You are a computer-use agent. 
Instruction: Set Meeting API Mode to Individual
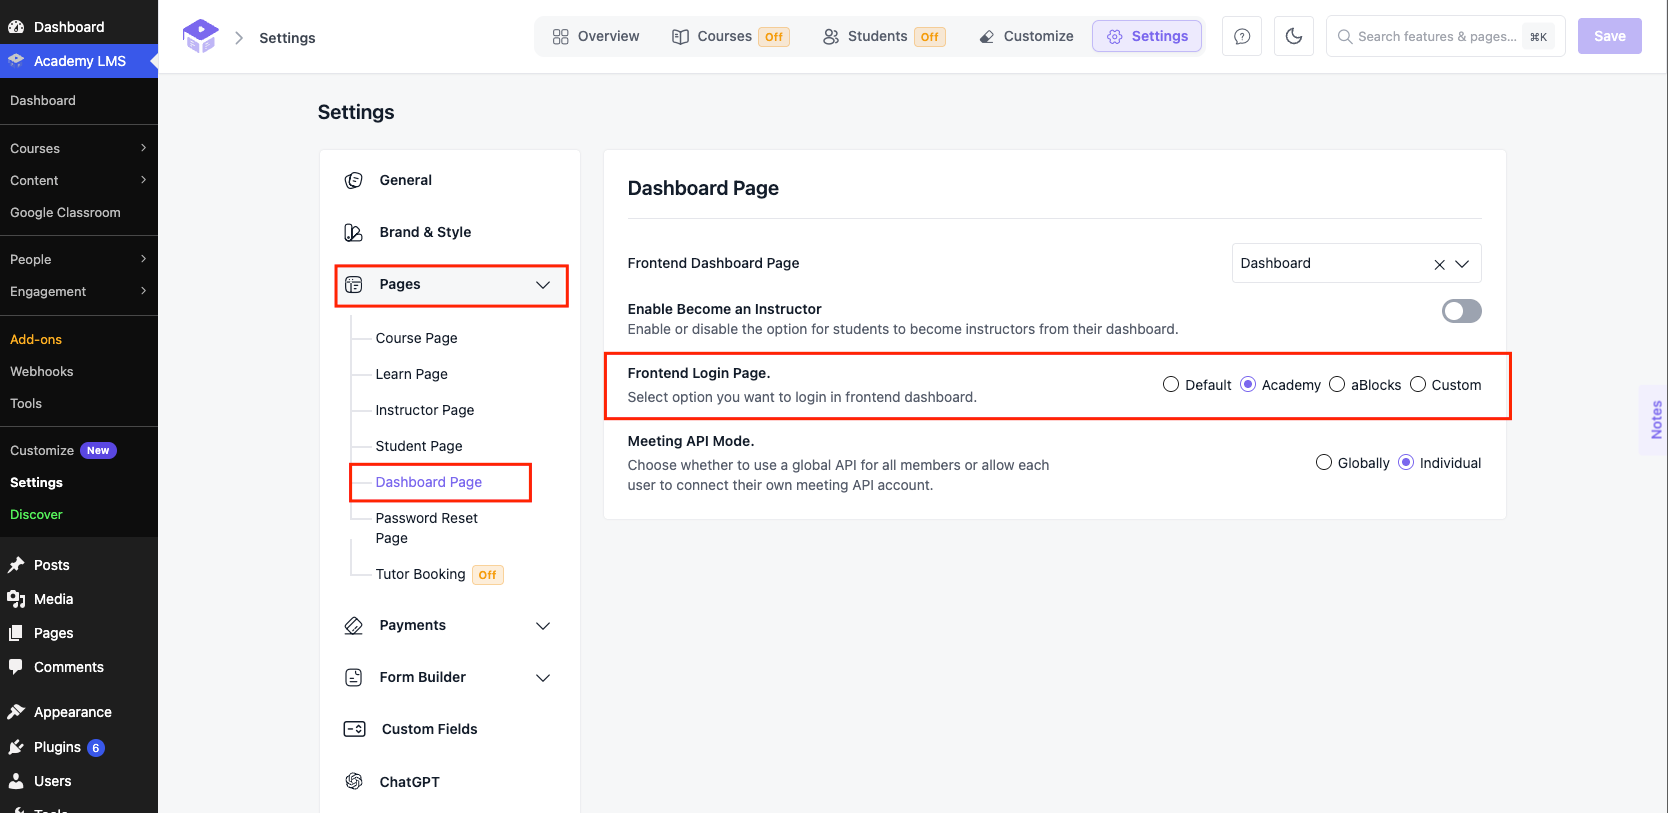[1406, 463]
